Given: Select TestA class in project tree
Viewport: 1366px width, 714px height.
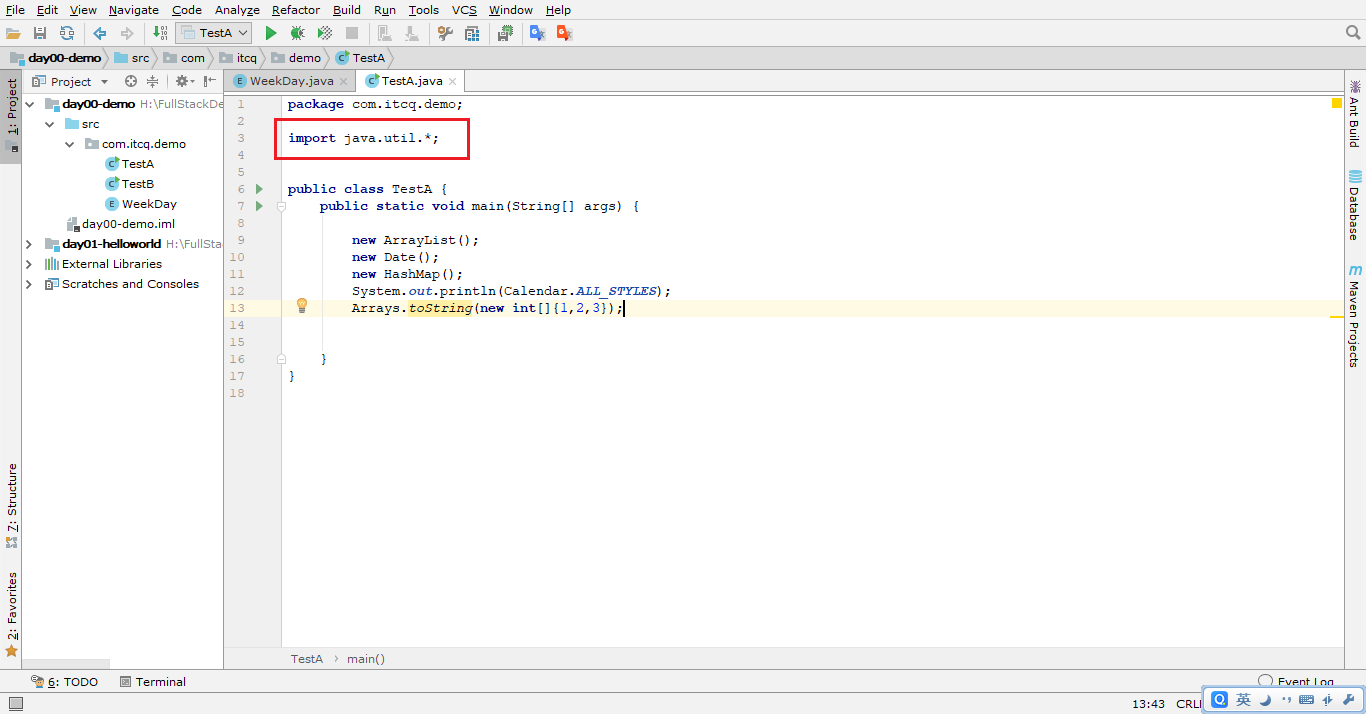Looking at the screenshot, I should [130, 164].
